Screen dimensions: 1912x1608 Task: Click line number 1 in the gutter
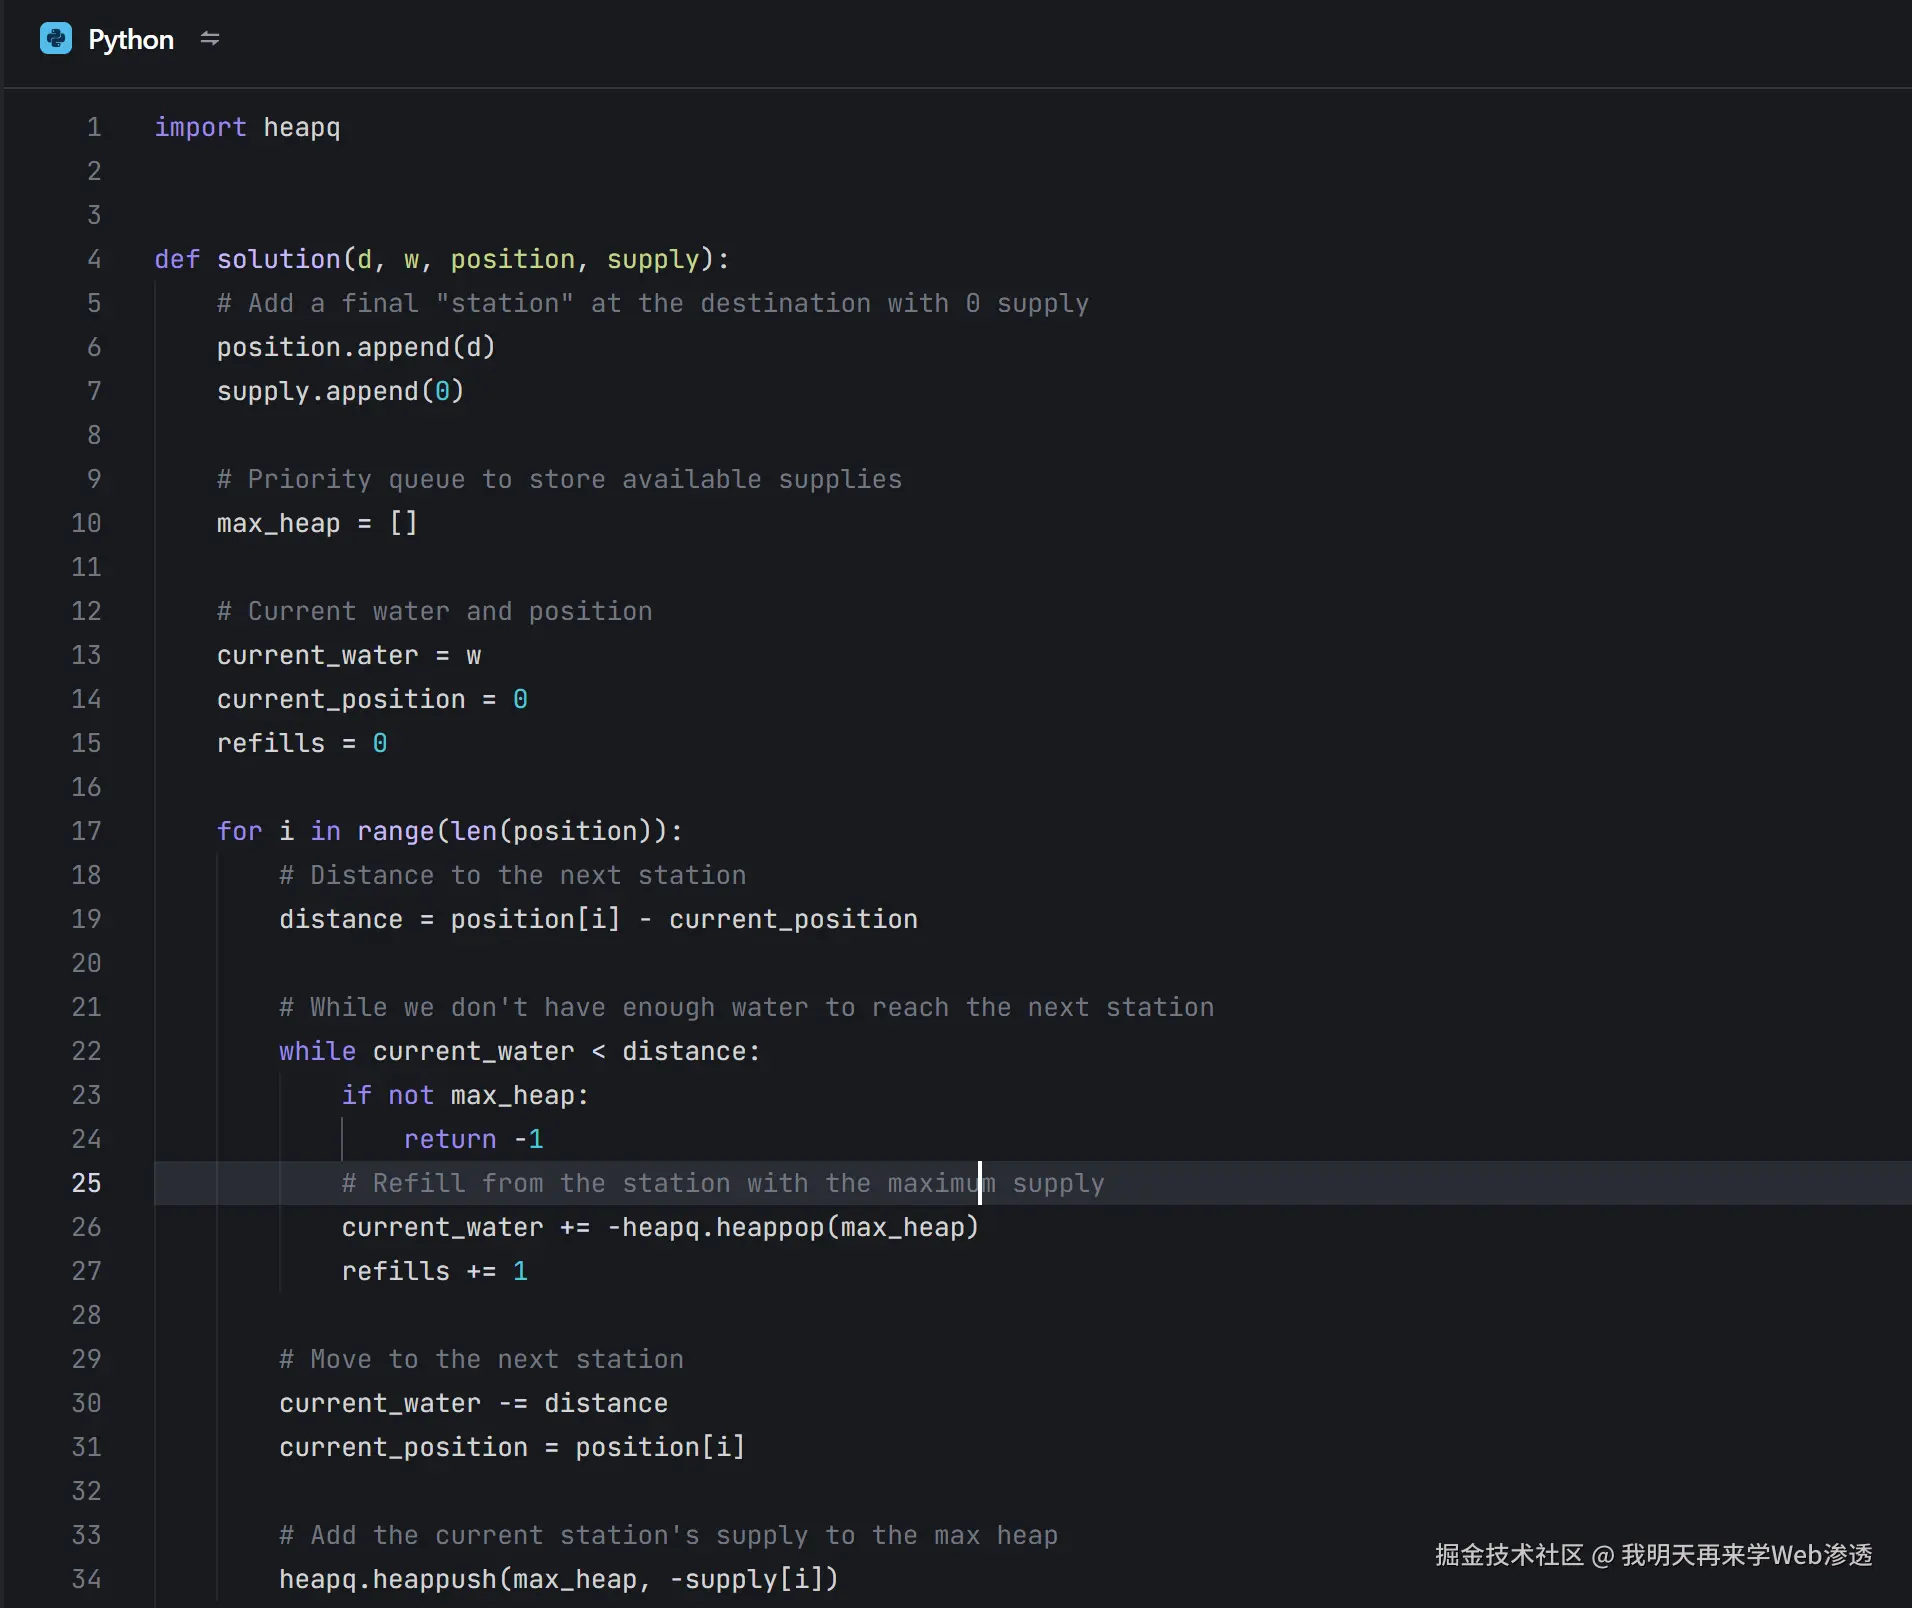pyautogui.click(x=94, y=127)
